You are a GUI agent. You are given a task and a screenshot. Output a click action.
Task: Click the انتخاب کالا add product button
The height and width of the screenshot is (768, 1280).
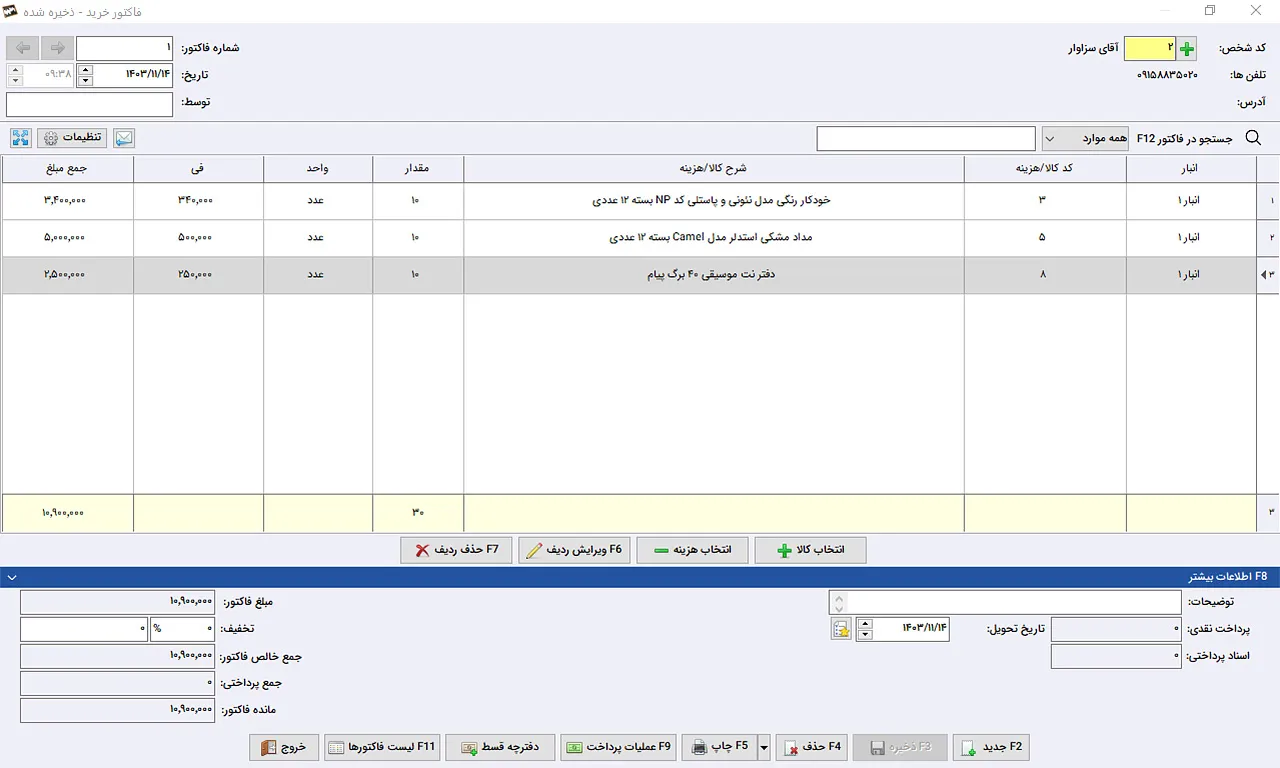pos(810,550)
